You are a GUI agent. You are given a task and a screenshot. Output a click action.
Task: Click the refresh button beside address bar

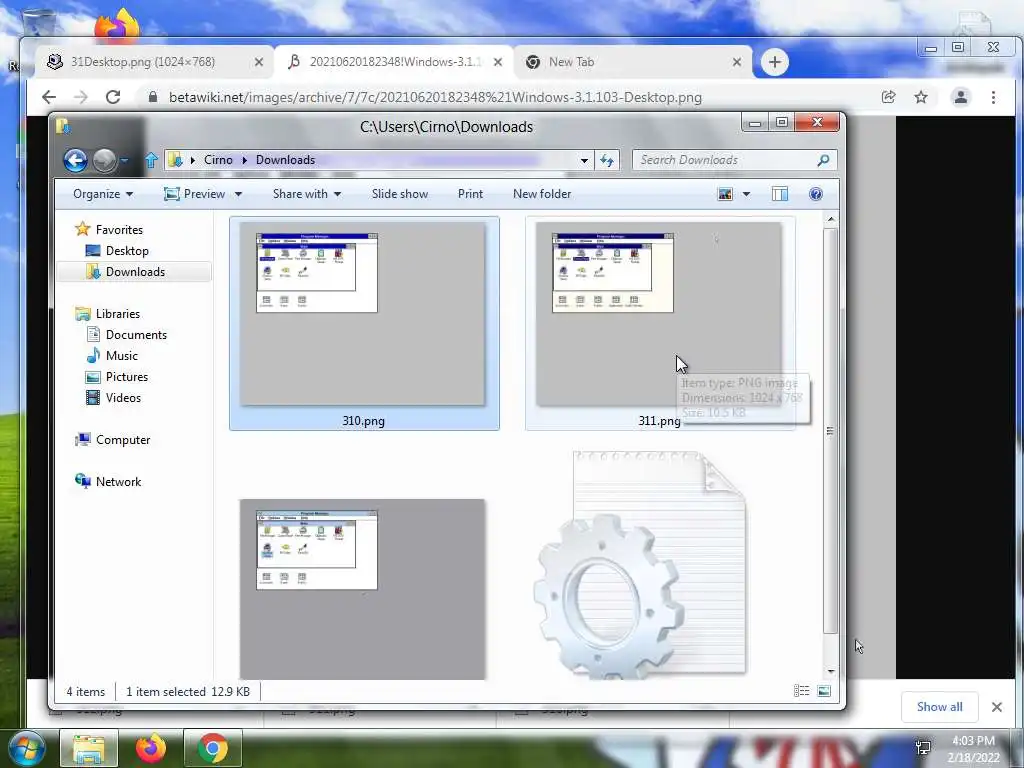pos(607,160)
